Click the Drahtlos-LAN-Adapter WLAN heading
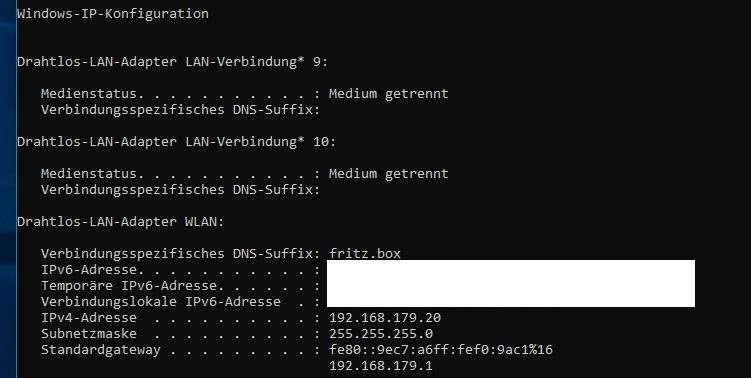This screenshot has width=751, height=378. (x=121, y=222)
